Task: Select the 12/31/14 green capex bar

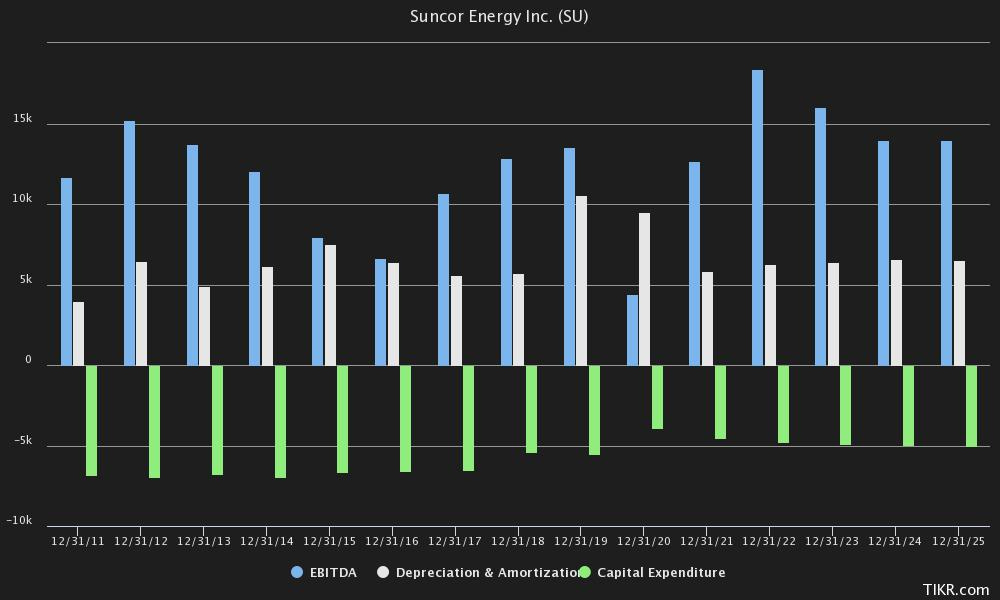Action: click(280, 421)
